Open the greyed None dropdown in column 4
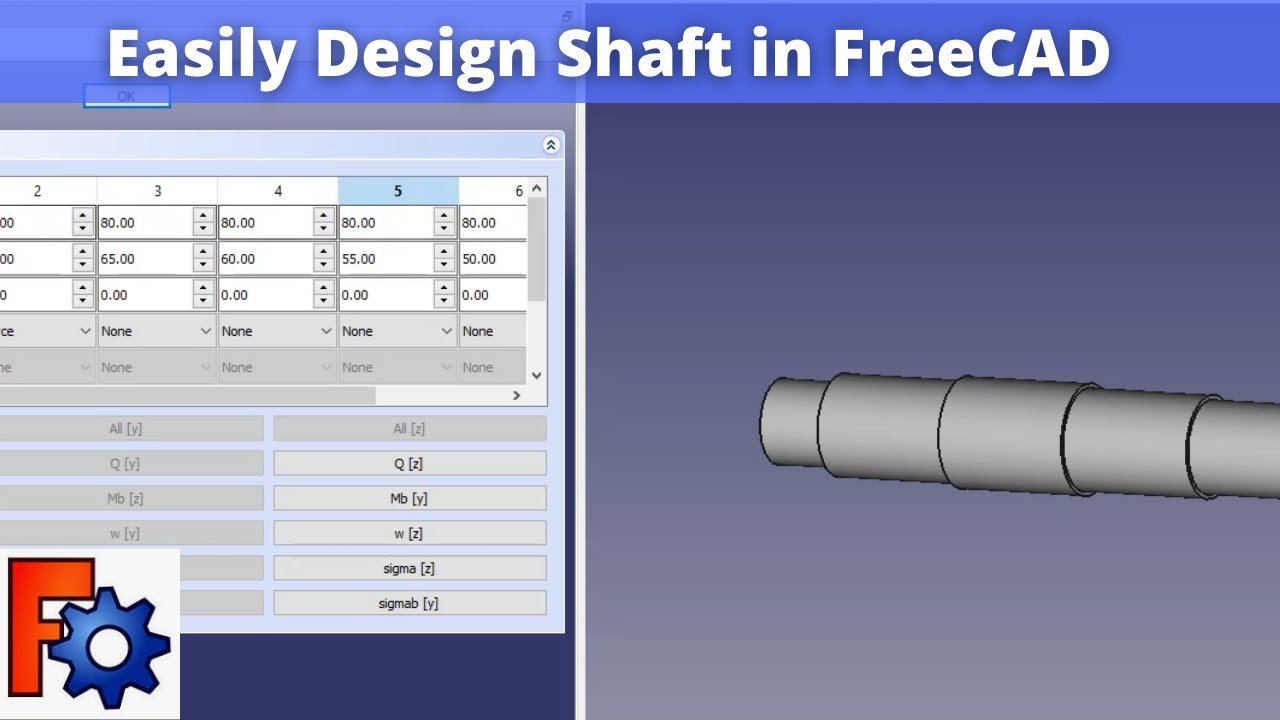Screen dimensions: 1280x720 [x=277, y=367]
